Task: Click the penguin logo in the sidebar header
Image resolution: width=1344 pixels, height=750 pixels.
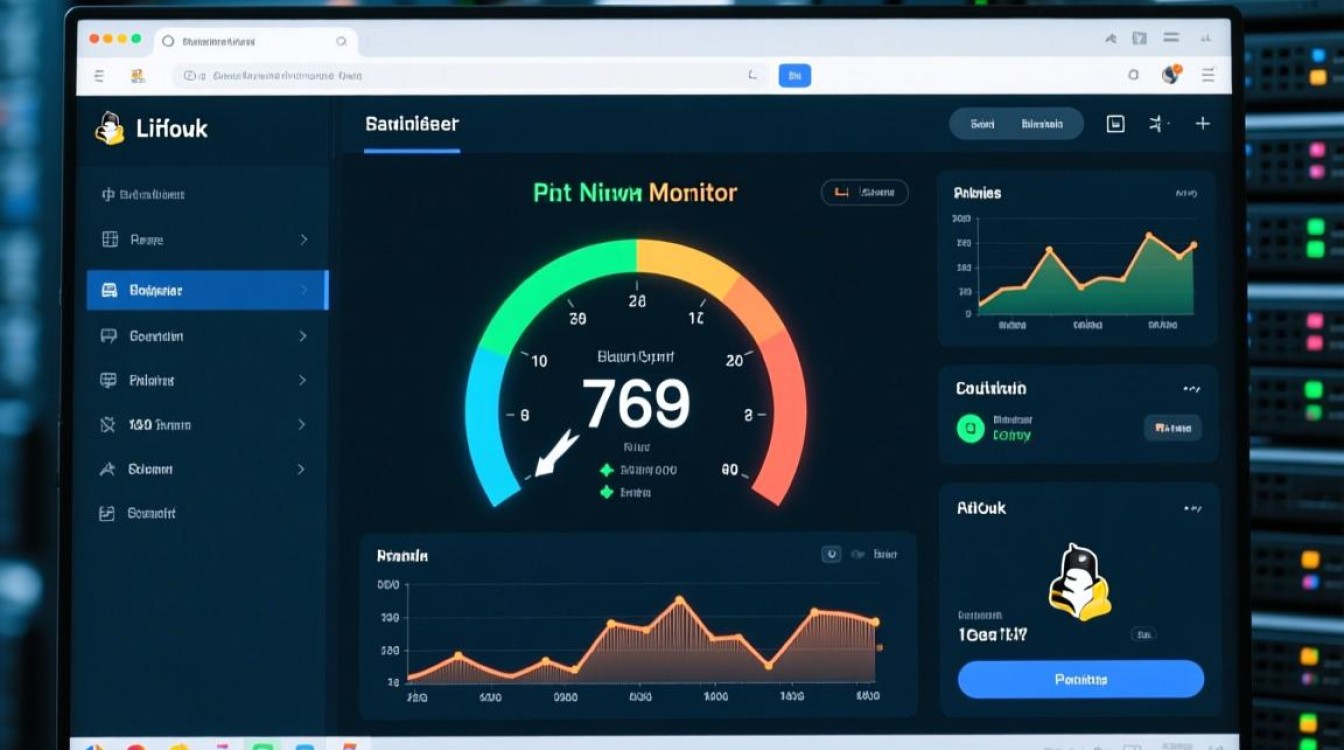Action: [109, 128]
